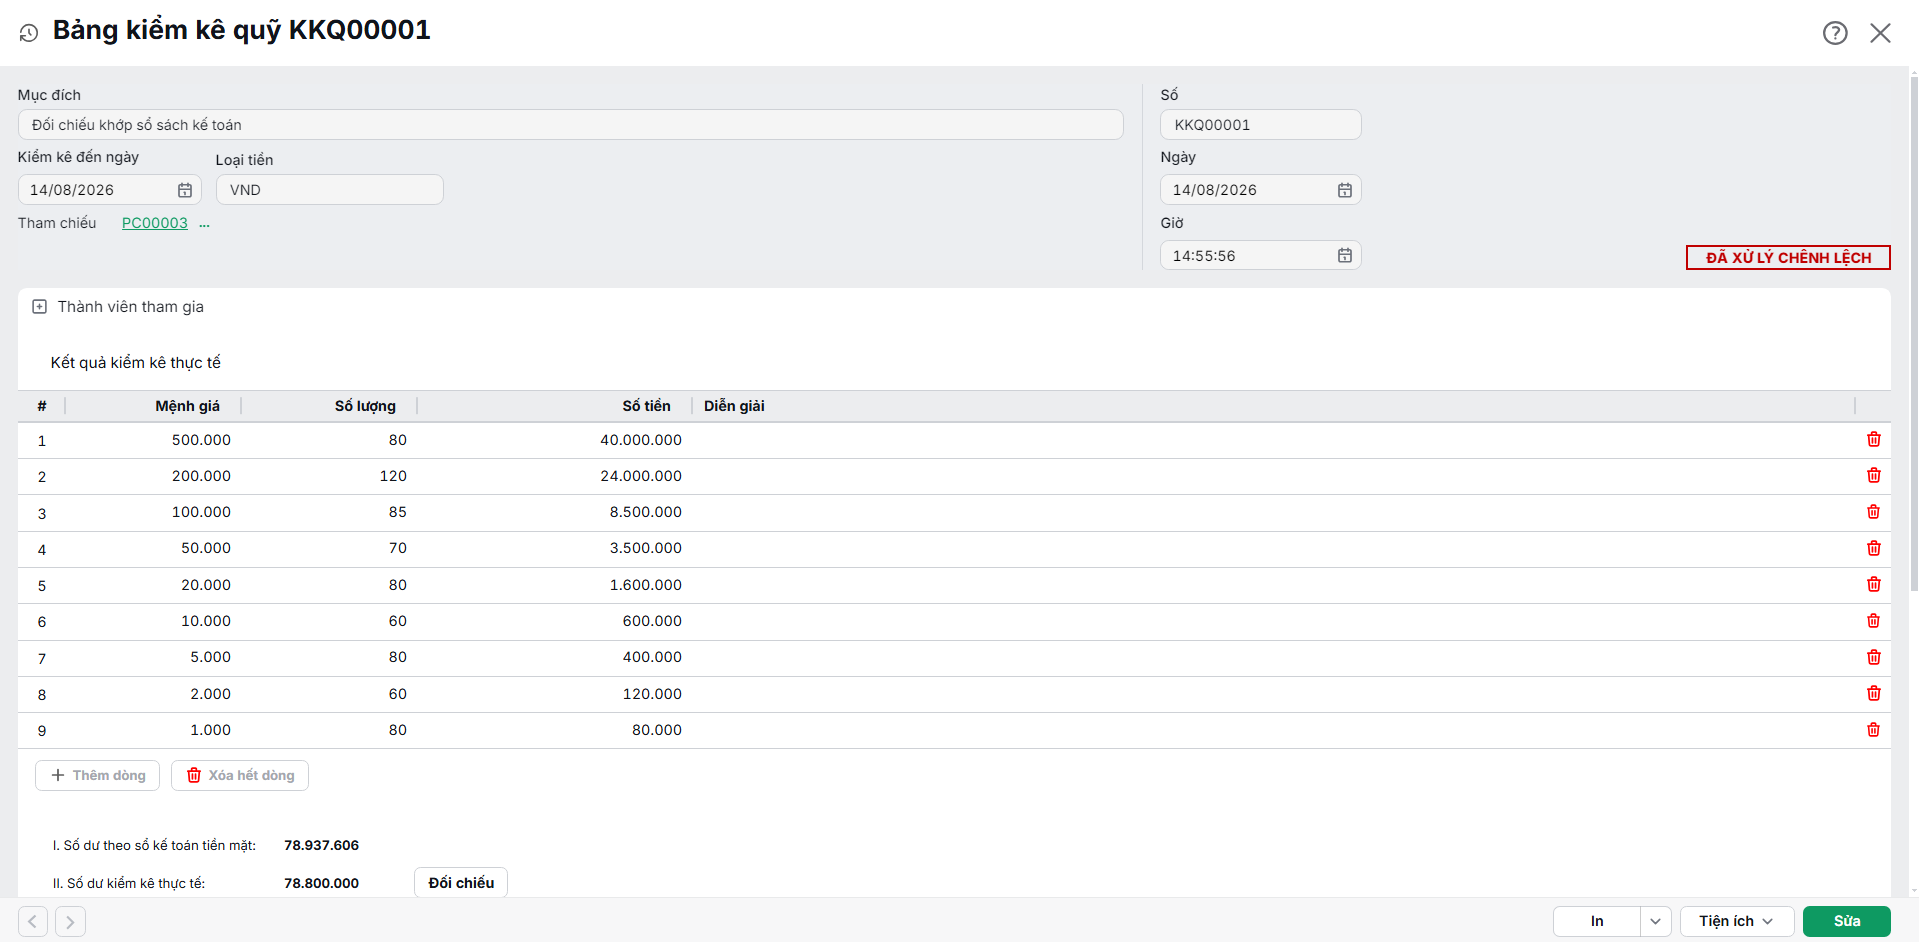Delete the 100.000 denomination row
The width and height of the screenshot is (1919, 942).
coord(1874,512)
